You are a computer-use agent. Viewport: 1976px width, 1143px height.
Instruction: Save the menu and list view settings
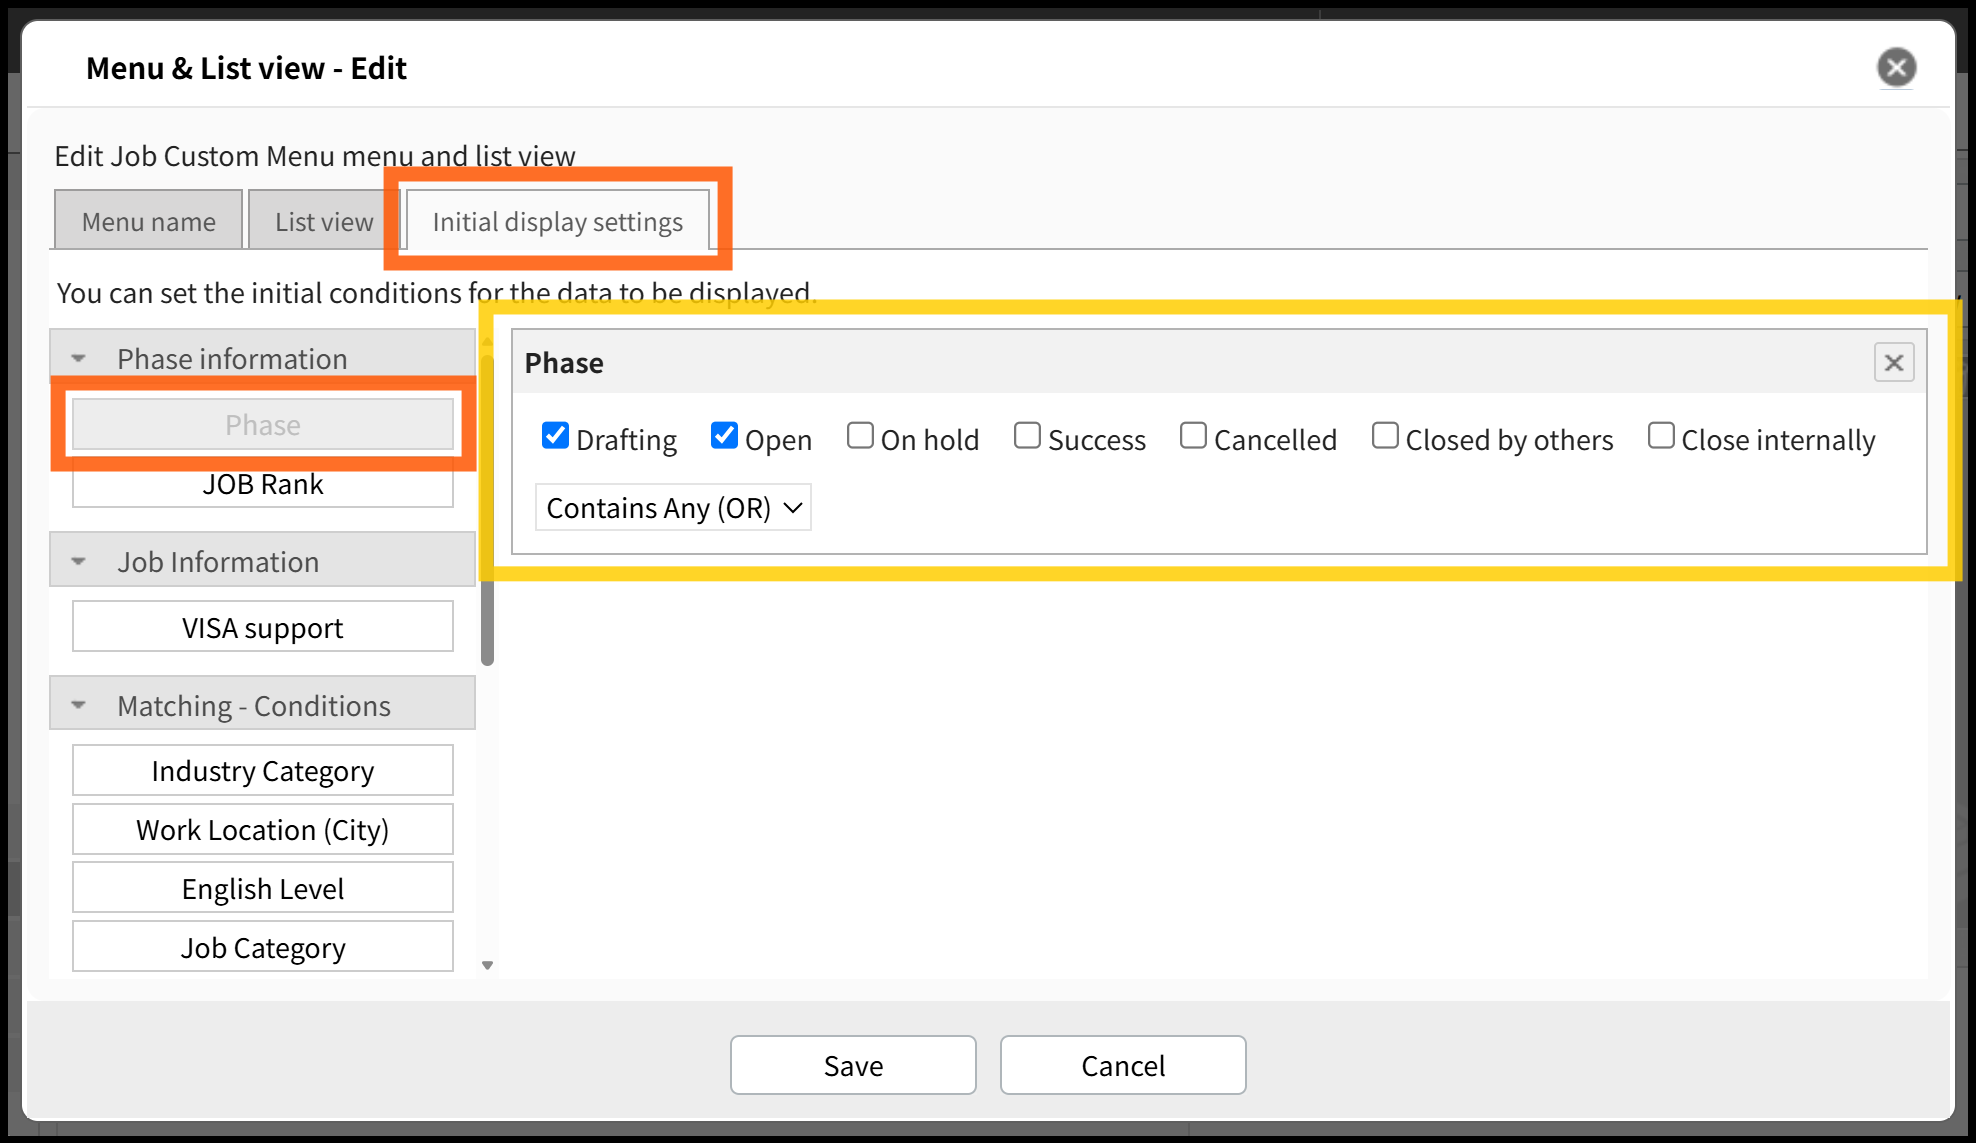coord(853,1065)
